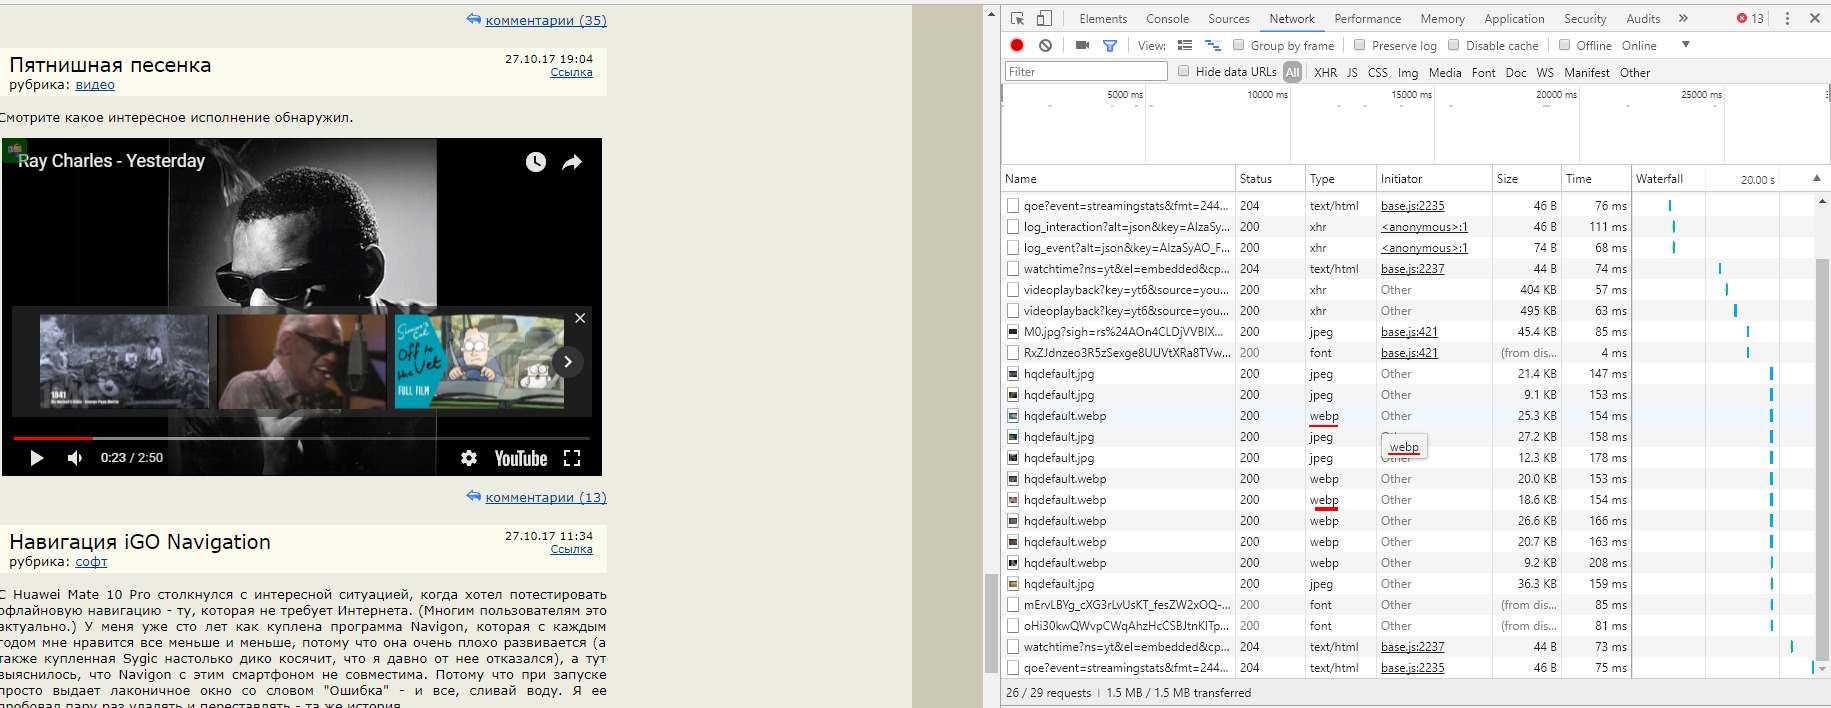Filter requests by Media type
The image size is (1831, 708).
(x=1445, y=72)
